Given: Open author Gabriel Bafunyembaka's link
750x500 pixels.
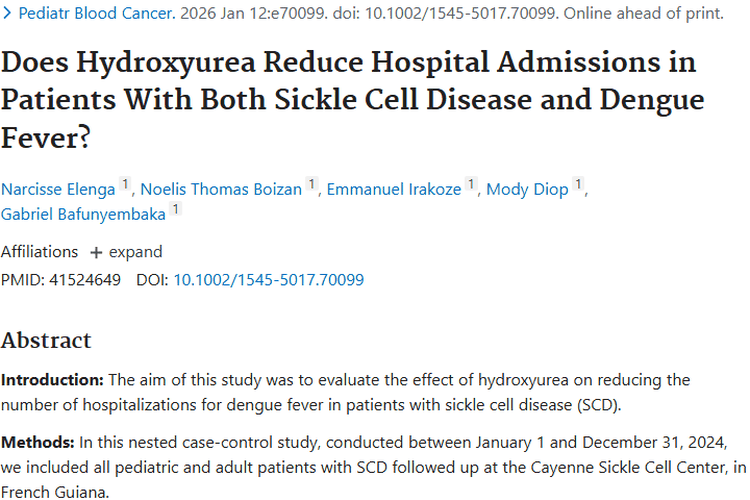Looking at the screenshot, I should coord(82,215).
